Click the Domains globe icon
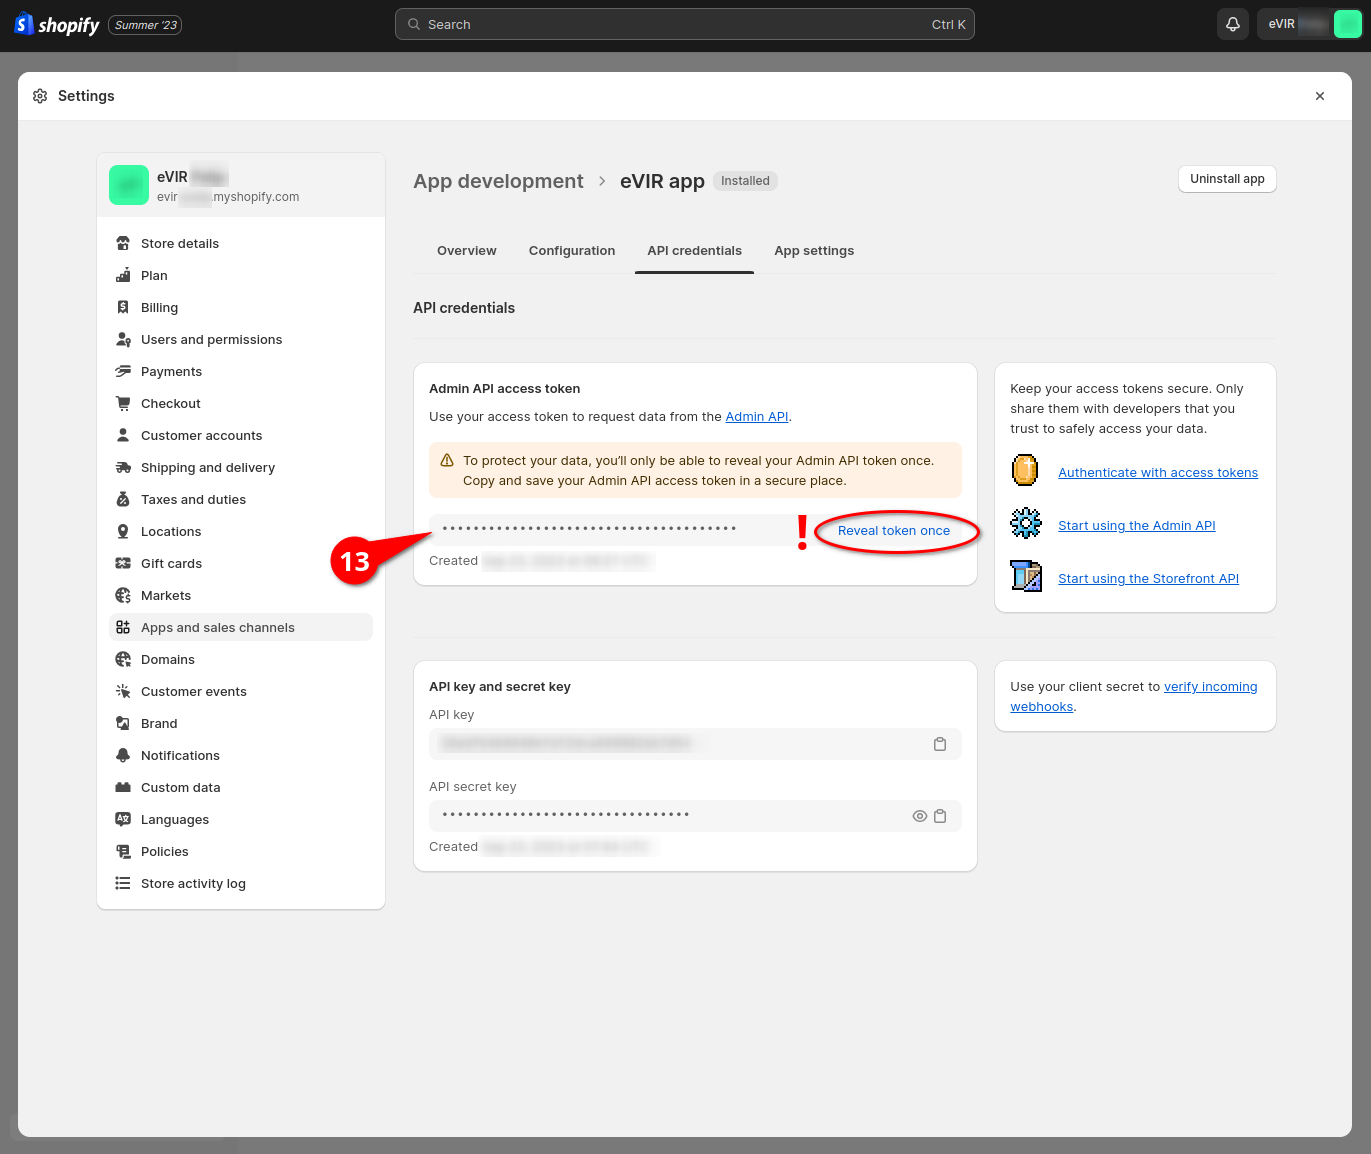This screenshot has height=1154, width=1371. [123, 659]
